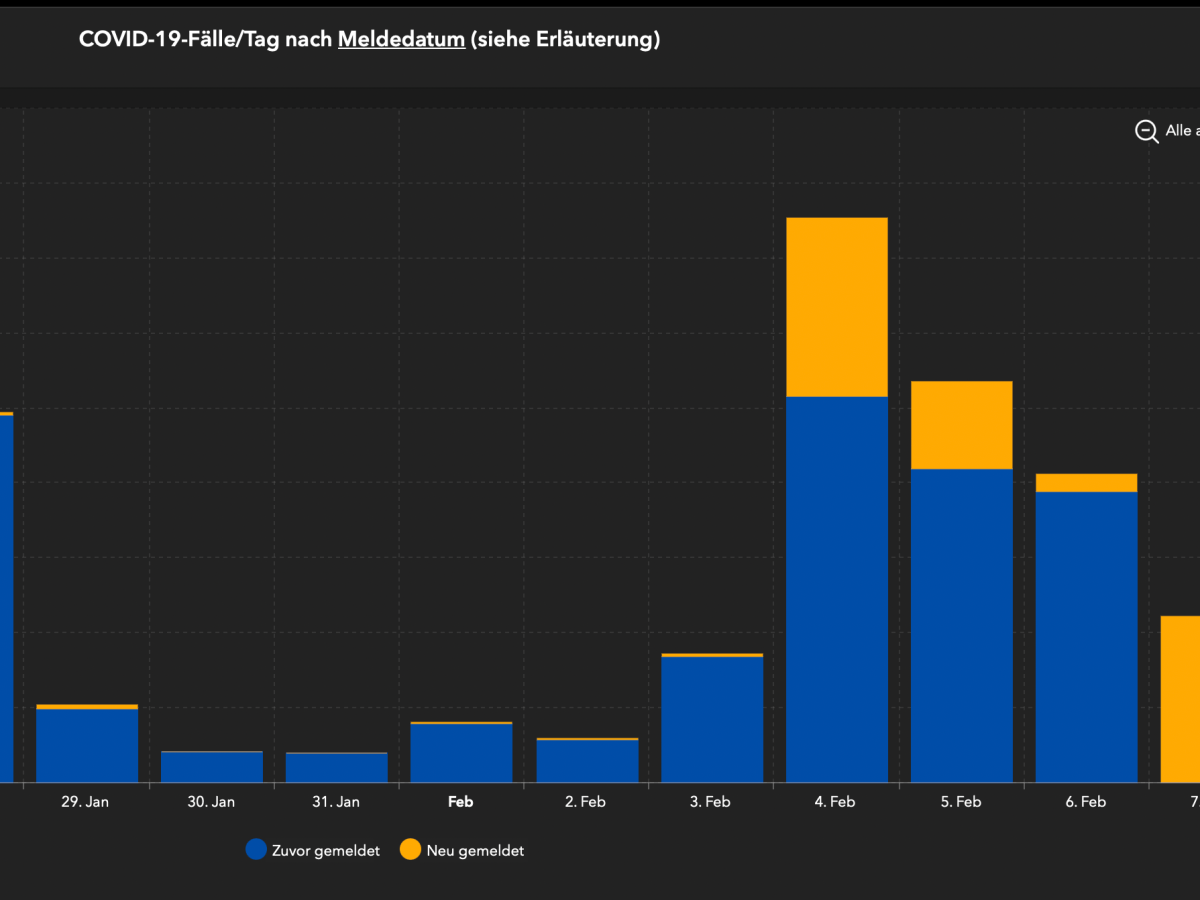
Task: Click the blue segment of 5. Feb bar
Action: (961, 625)
